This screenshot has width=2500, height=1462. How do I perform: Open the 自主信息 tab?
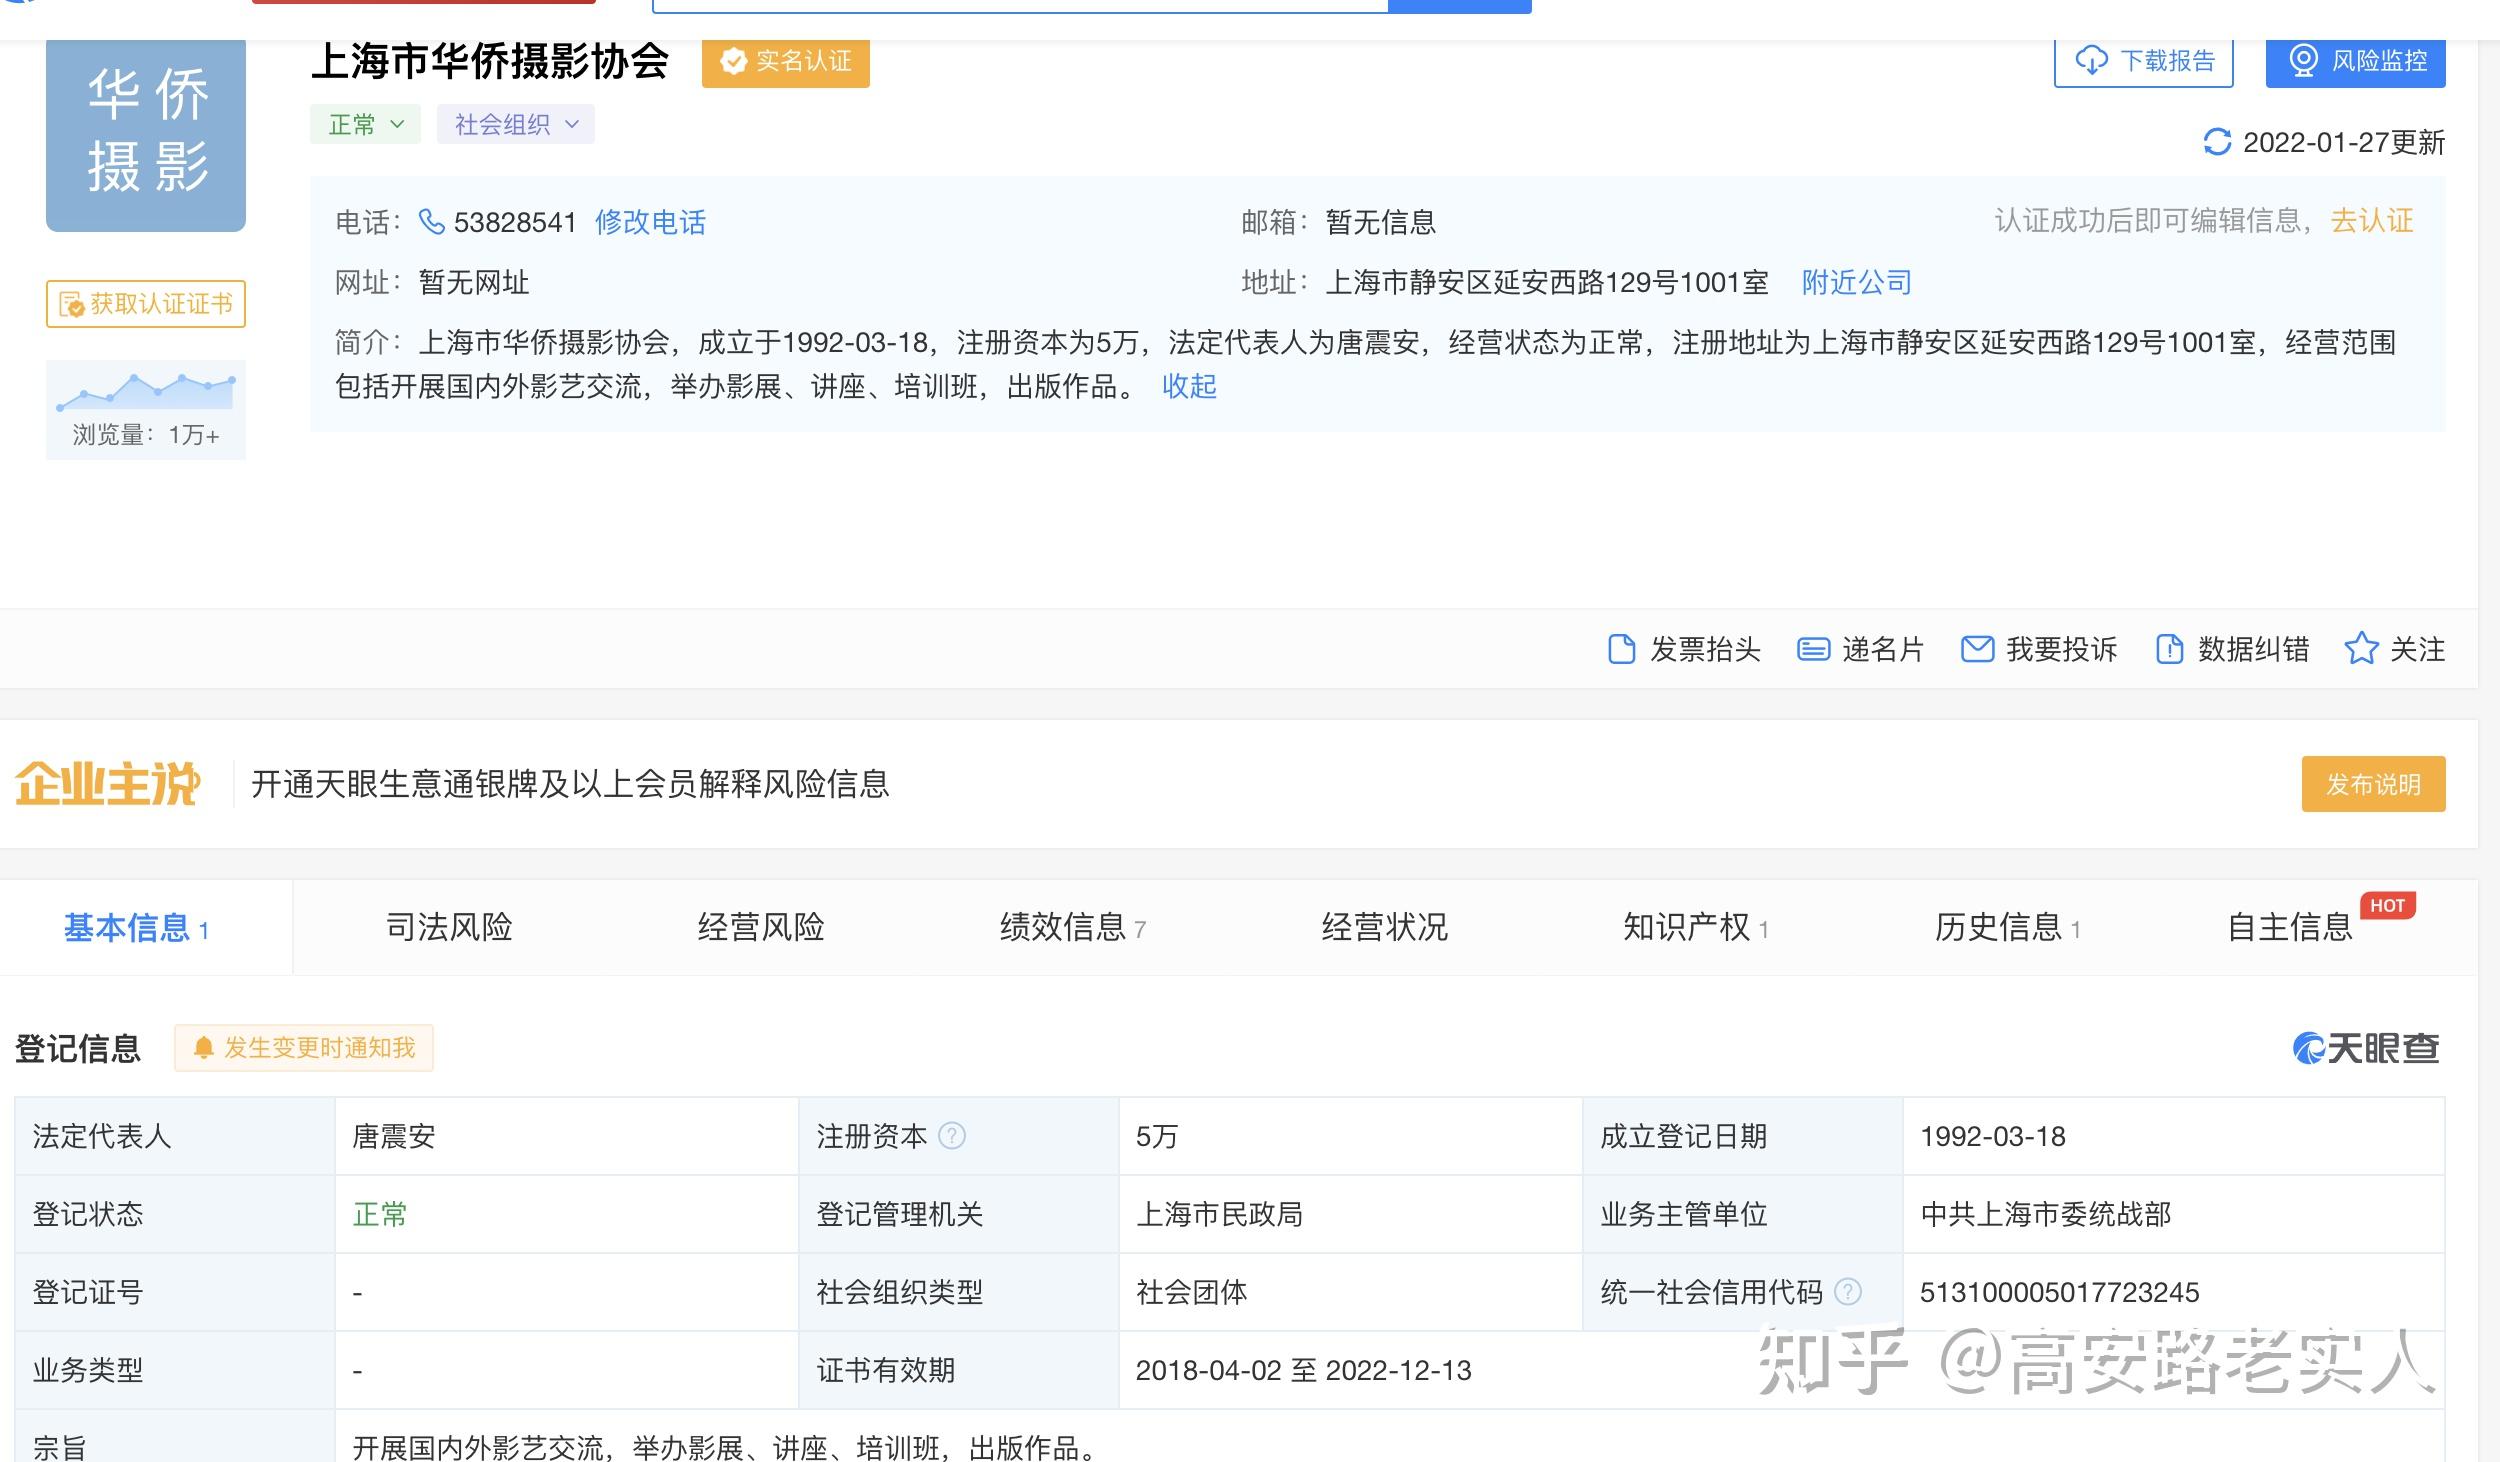pos(2290,927)
